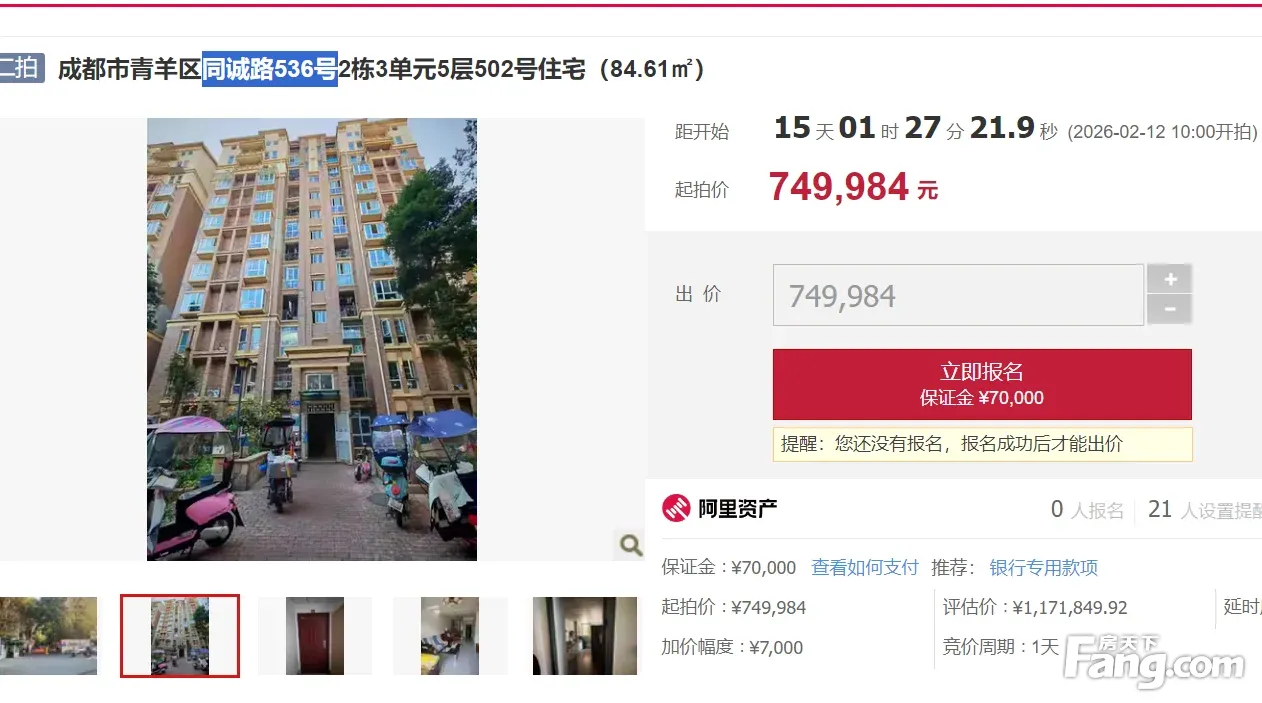Open the 银行专用款项 link

[x=1044, y=568]
